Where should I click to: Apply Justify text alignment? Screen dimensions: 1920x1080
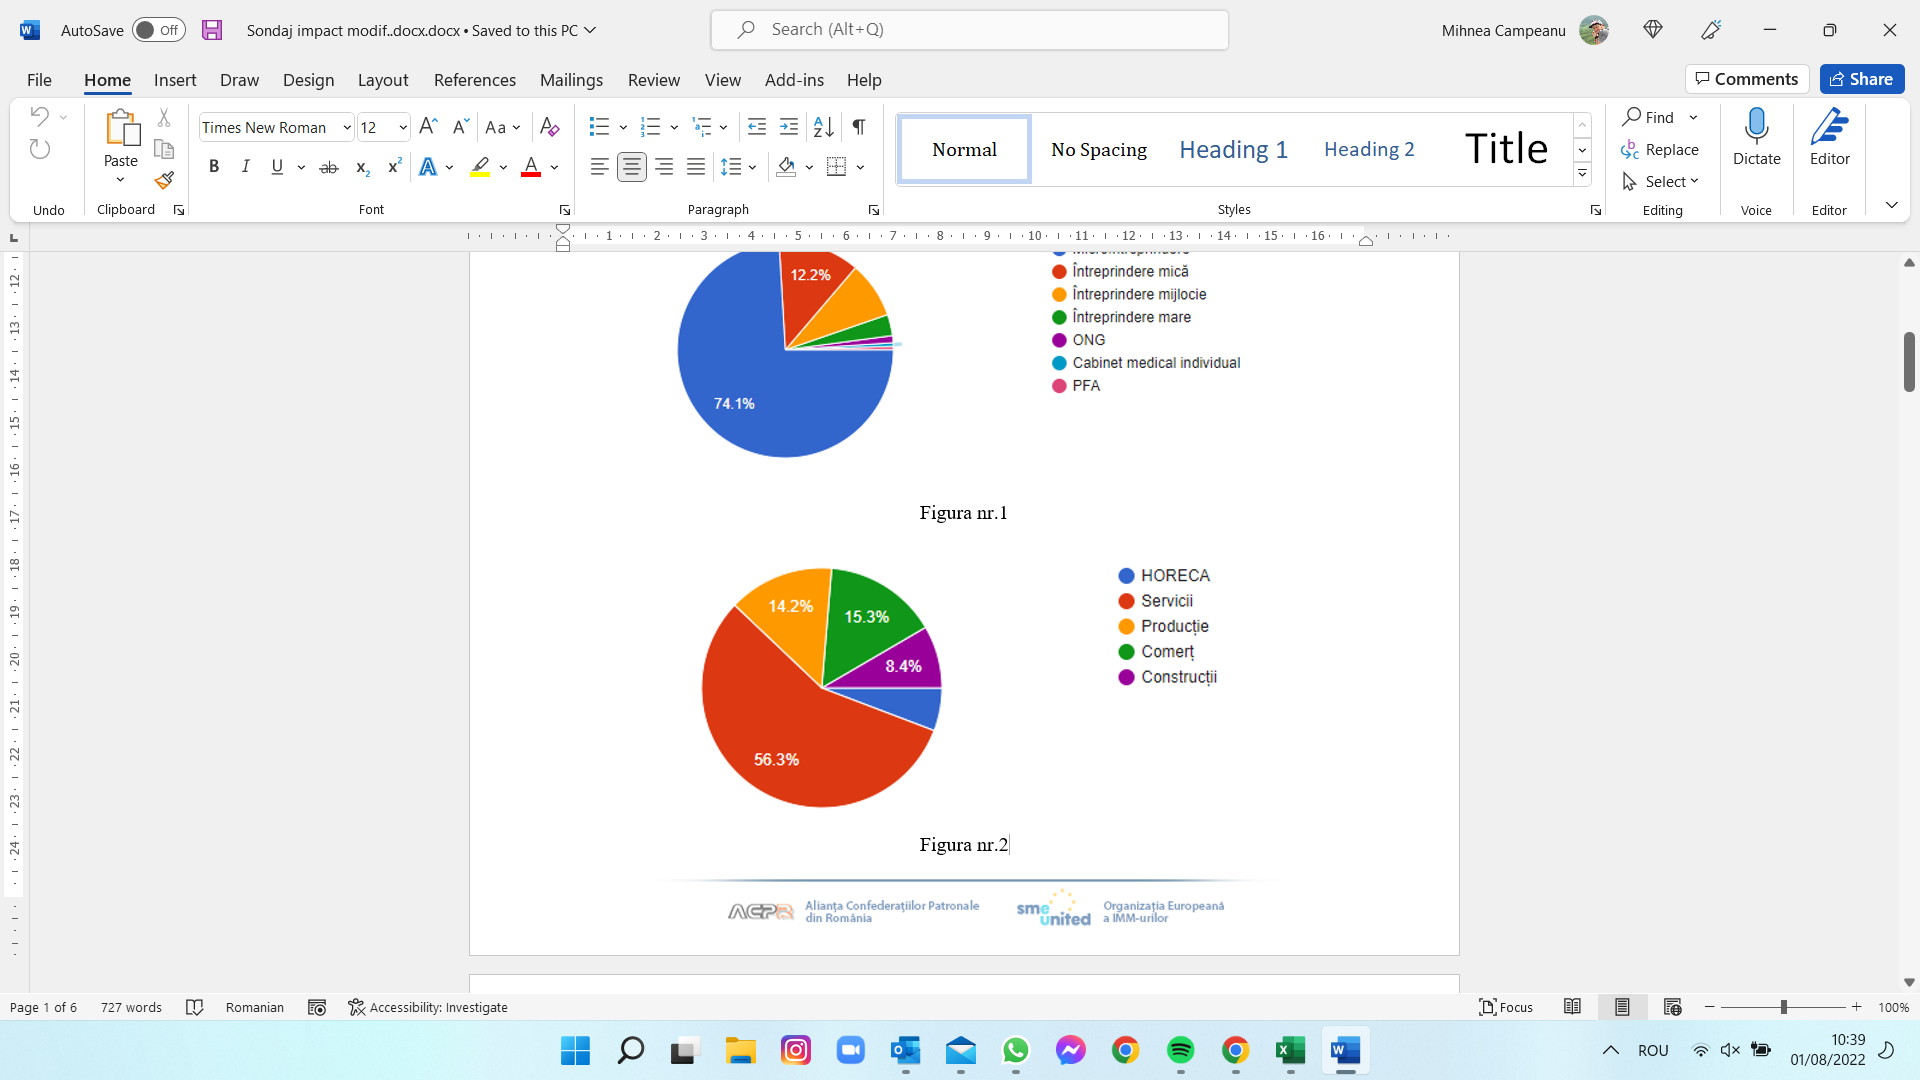point(696,168)
